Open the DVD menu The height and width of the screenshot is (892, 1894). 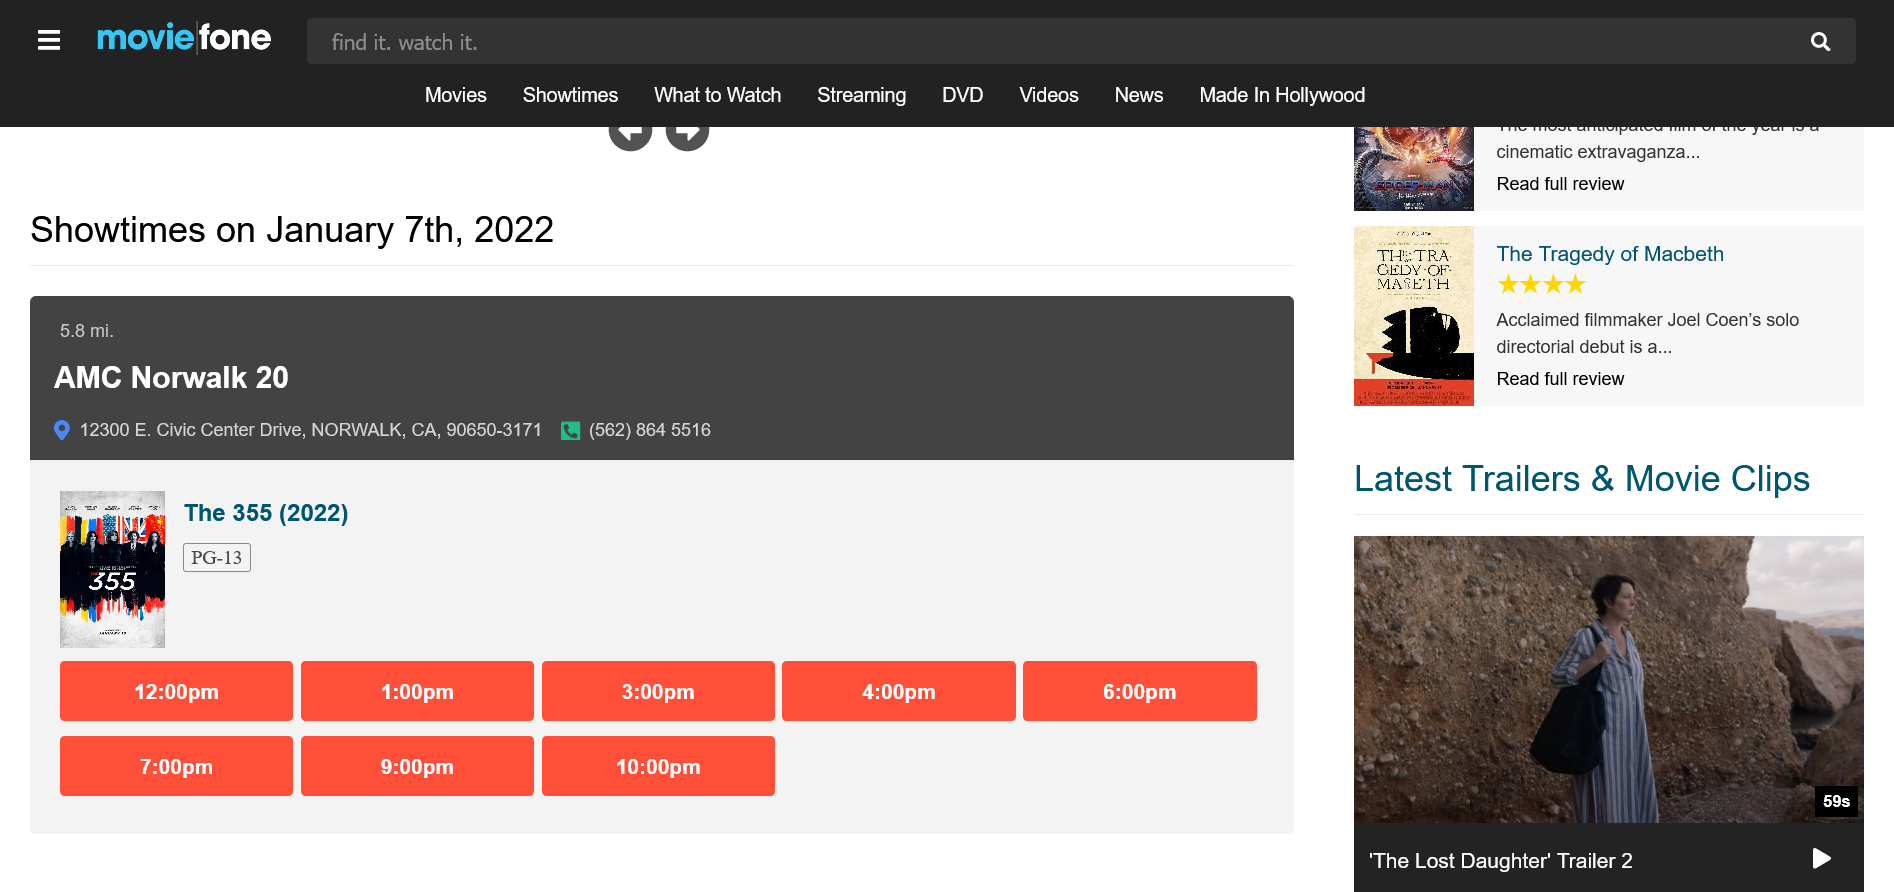click(x=962, y=95)
